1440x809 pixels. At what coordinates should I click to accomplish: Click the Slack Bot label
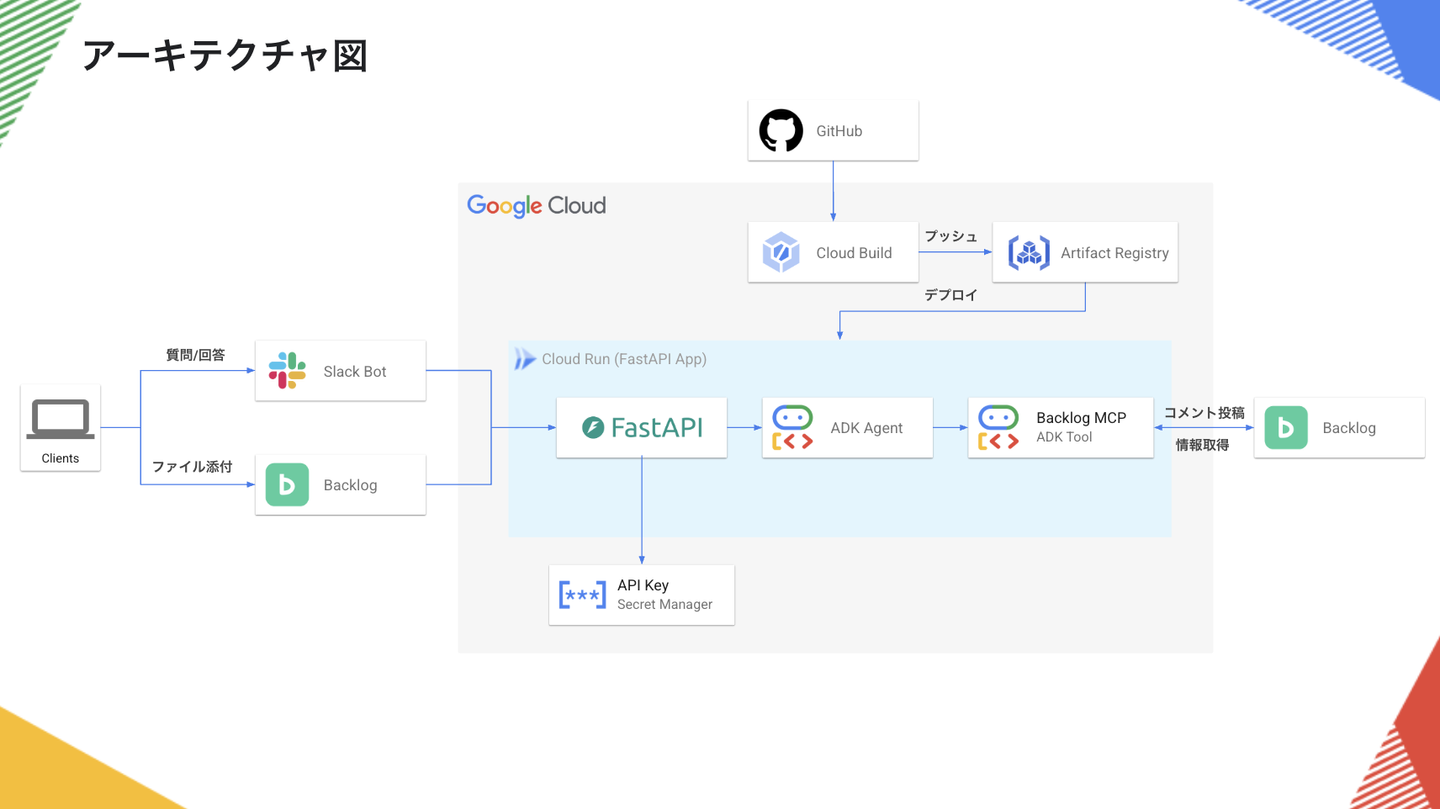tap(355, 371)
